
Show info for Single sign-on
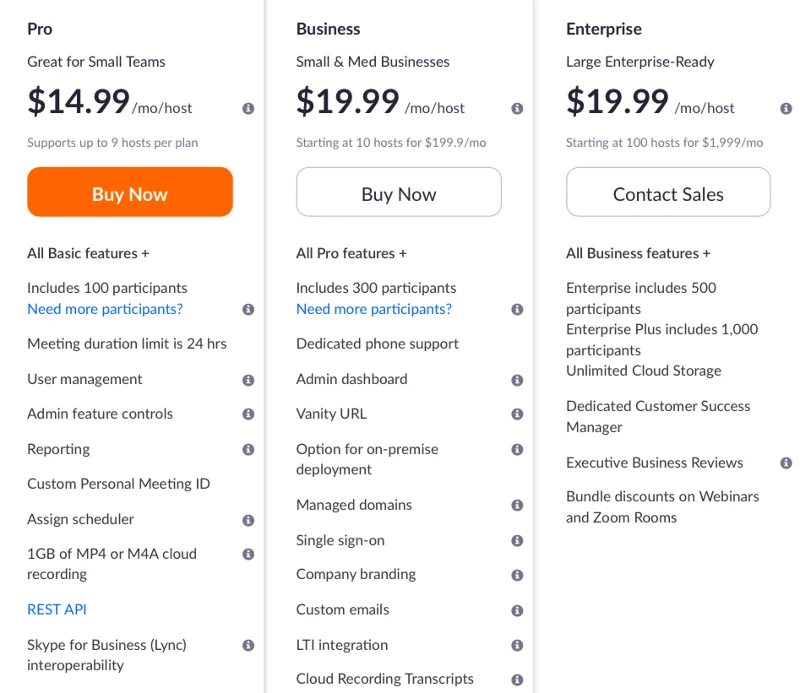[517, 540]
